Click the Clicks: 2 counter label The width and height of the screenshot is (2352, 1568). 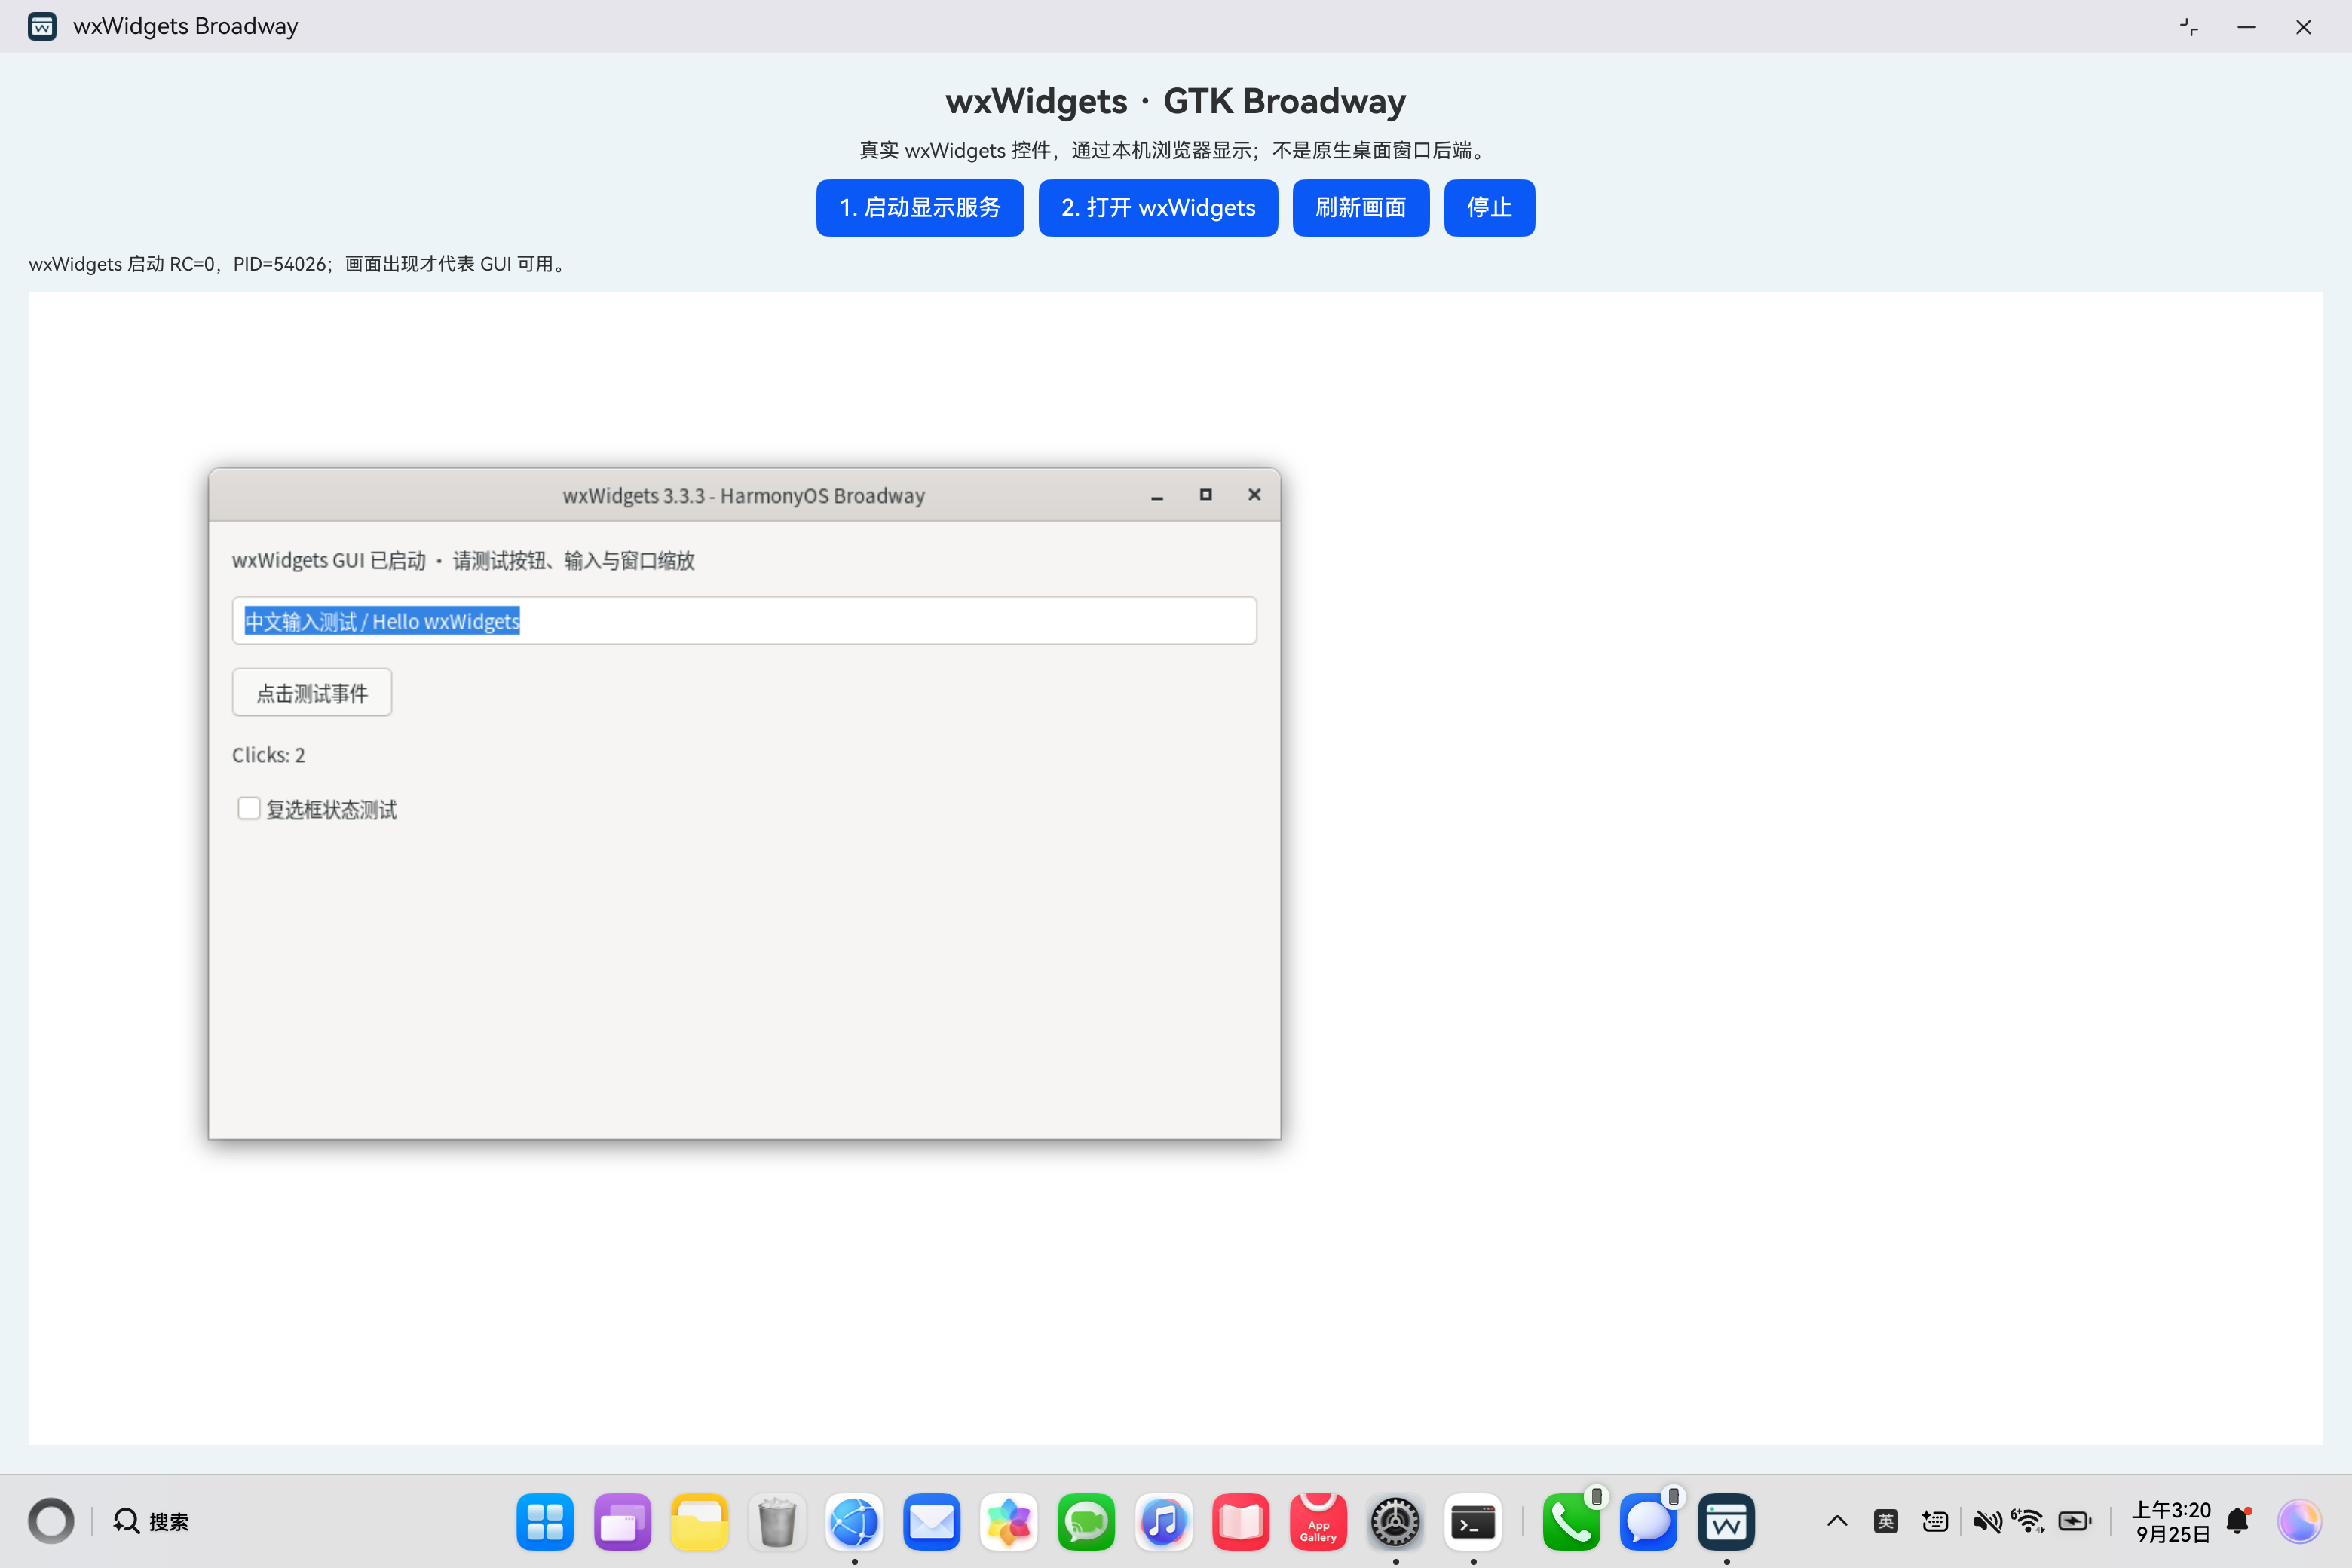pyautogui.click(x=269, y=755)
